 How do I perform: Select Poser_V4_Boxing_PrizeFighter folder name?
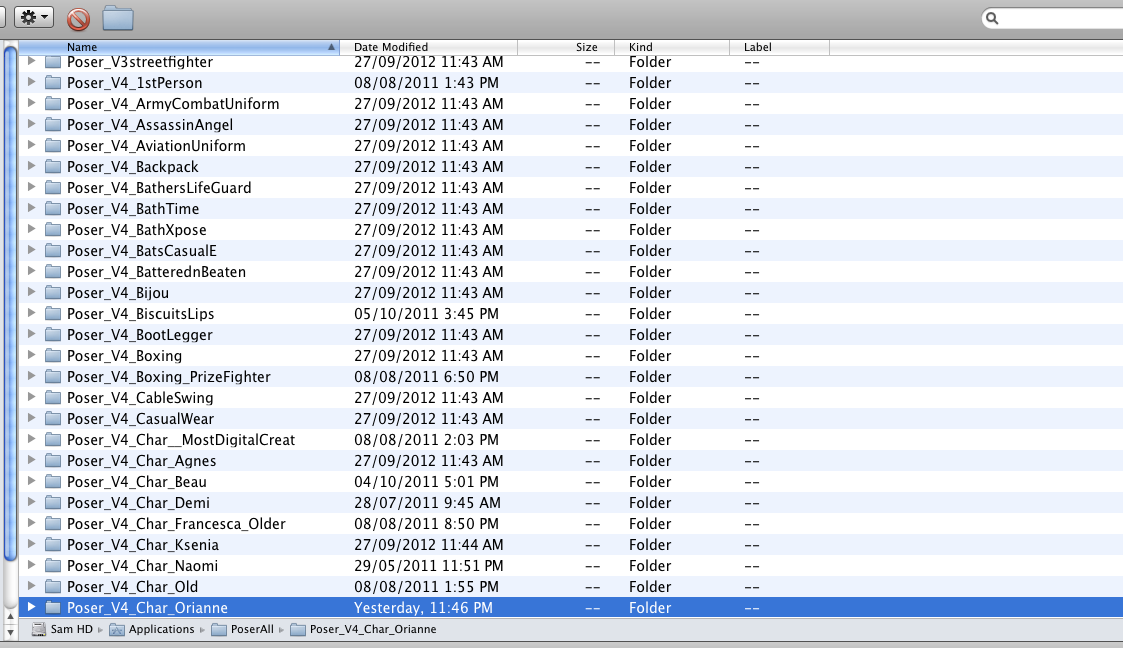coord(169,377)
